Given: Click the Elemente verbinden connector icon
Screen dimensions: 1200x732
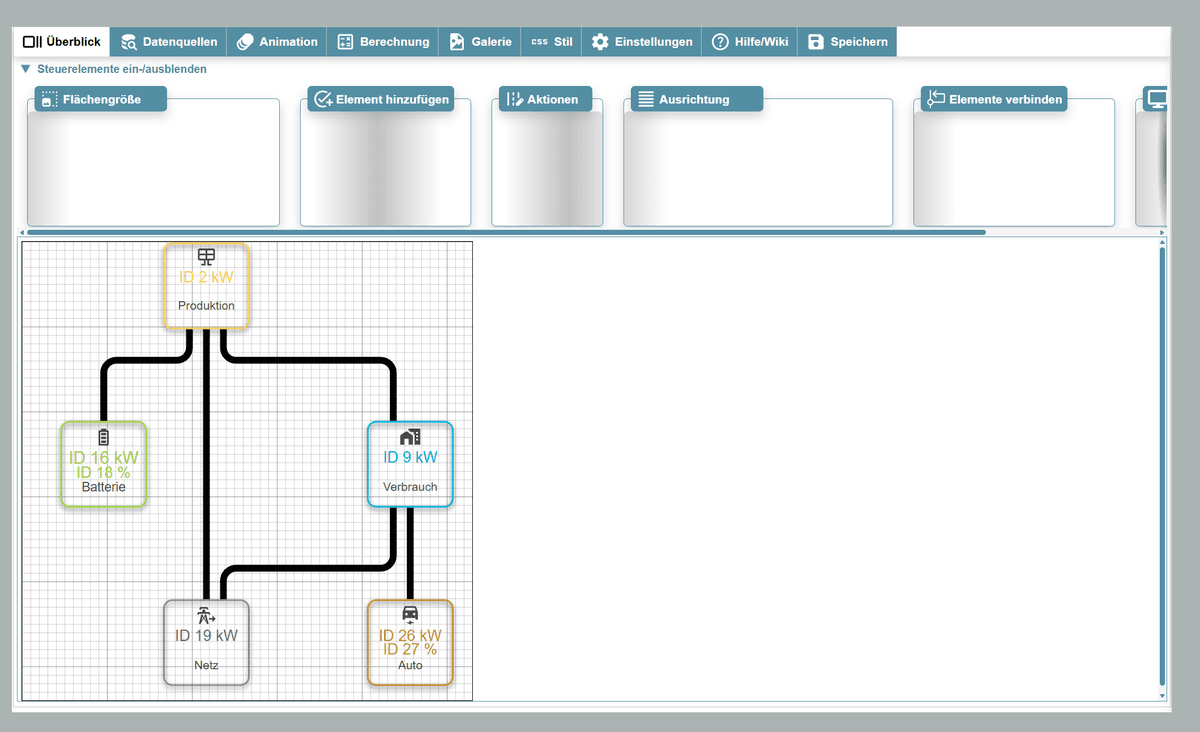Looking at the screenshot, I should coord(936,99).
